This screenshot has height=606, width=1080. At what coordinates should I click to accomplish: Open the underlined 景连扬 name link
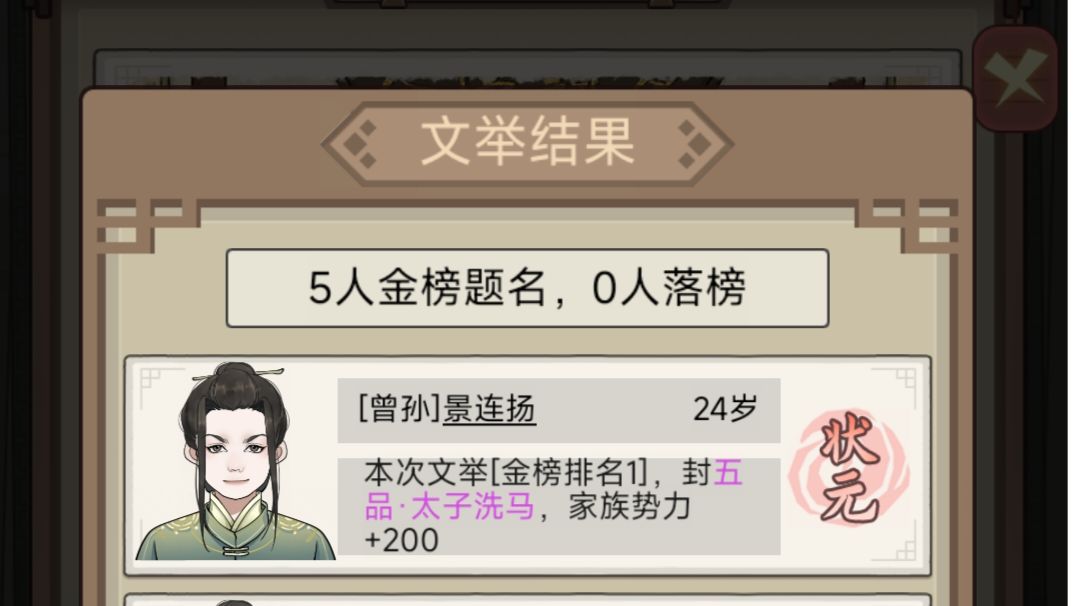[x=489, y=408]
